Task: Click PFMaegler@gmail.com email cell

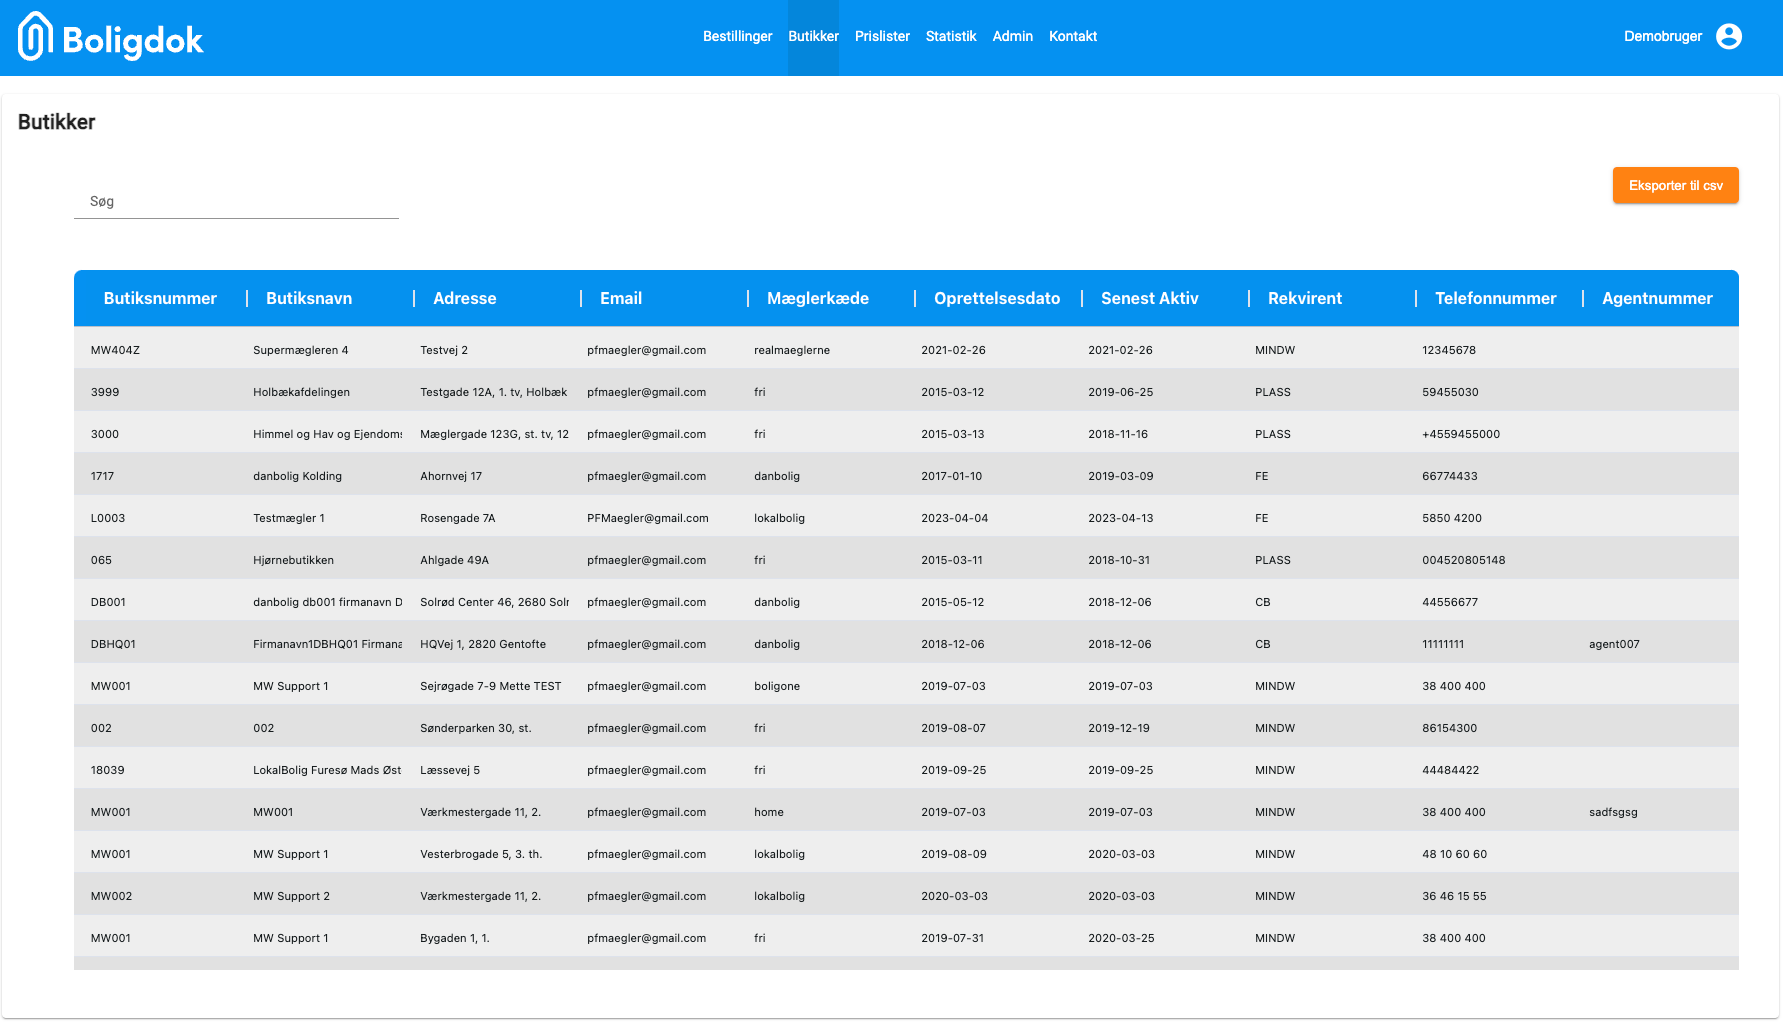Action: 648,518
